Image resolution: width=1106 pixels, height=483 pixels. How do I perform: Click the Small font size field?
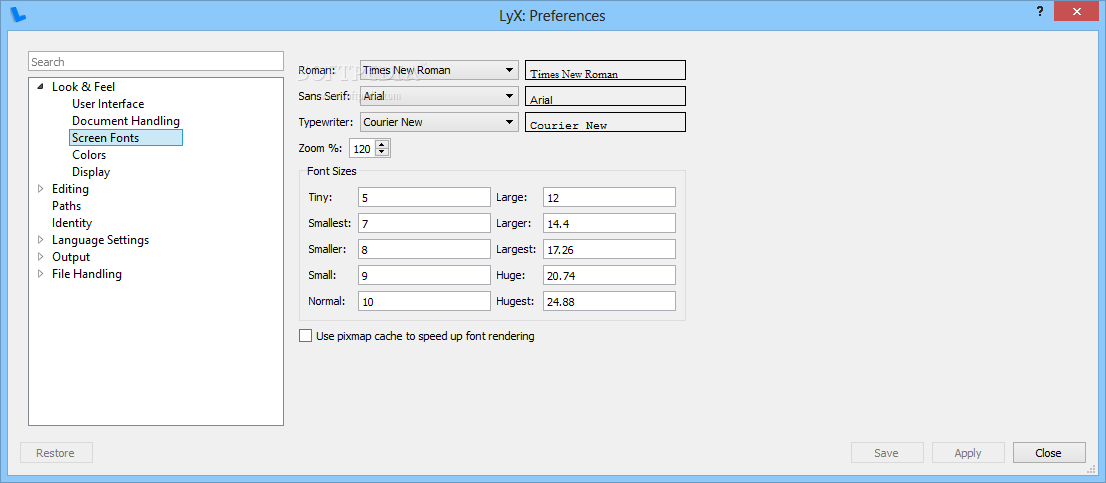coord(424,276)
